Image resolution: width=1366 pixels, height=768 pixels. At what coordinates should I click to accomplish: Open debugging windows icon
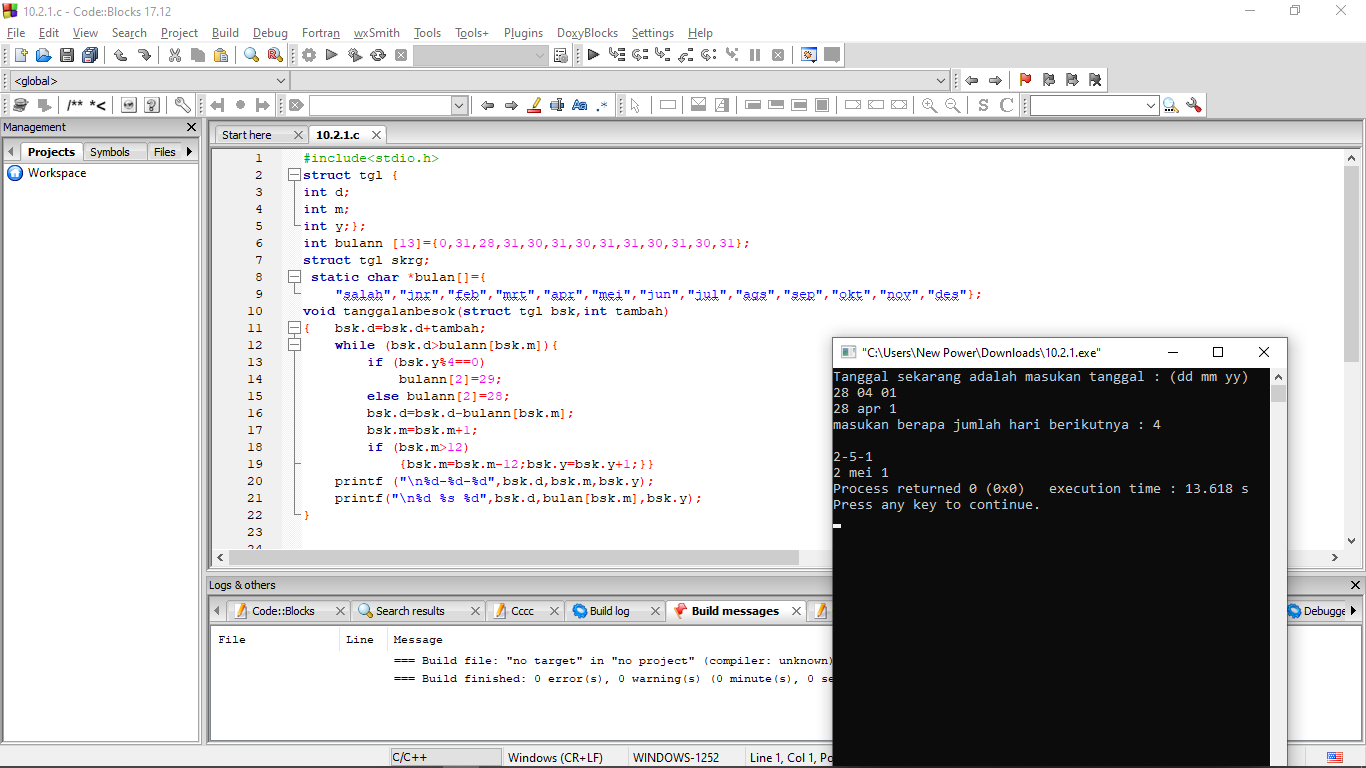808,55
